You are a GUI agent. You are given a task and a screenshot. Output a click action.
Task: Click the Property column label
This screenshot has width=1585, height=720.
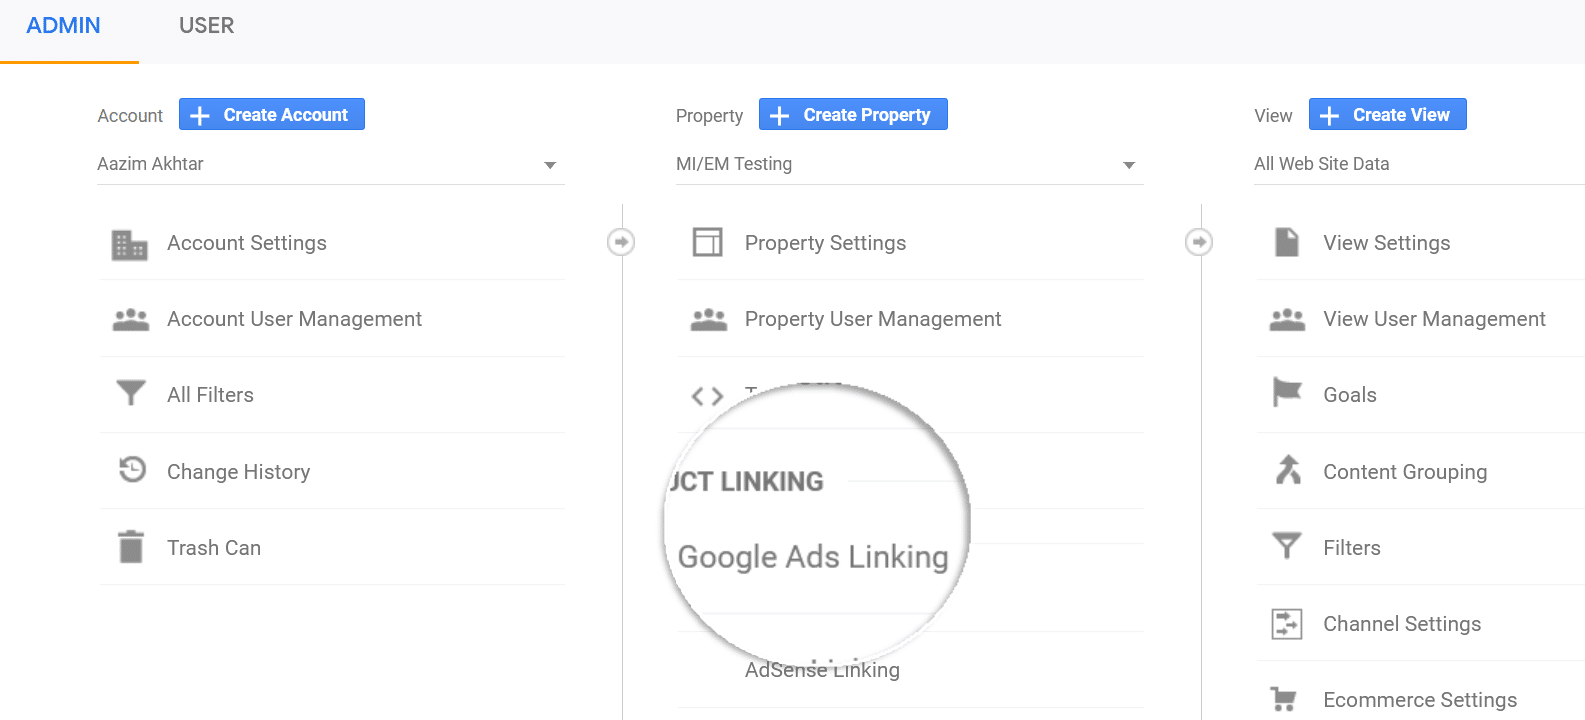(x=709, y=116)
